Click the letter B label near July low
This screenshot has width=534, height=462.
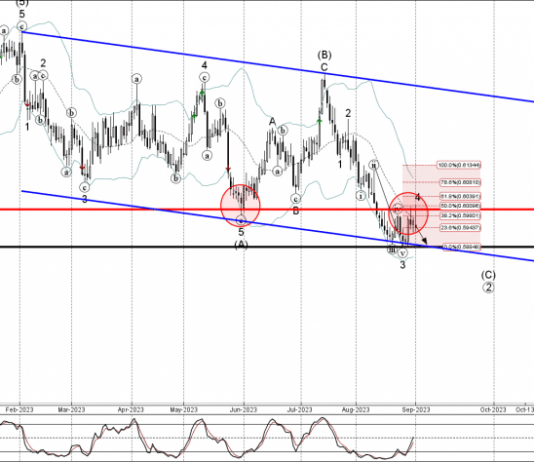tap(296, 211)
